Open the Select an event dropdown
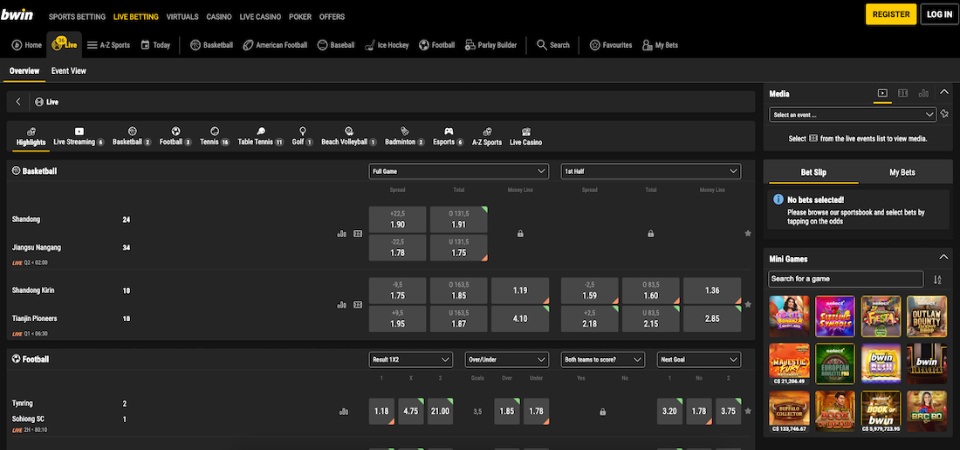960x450 pixels. [852, 114]
